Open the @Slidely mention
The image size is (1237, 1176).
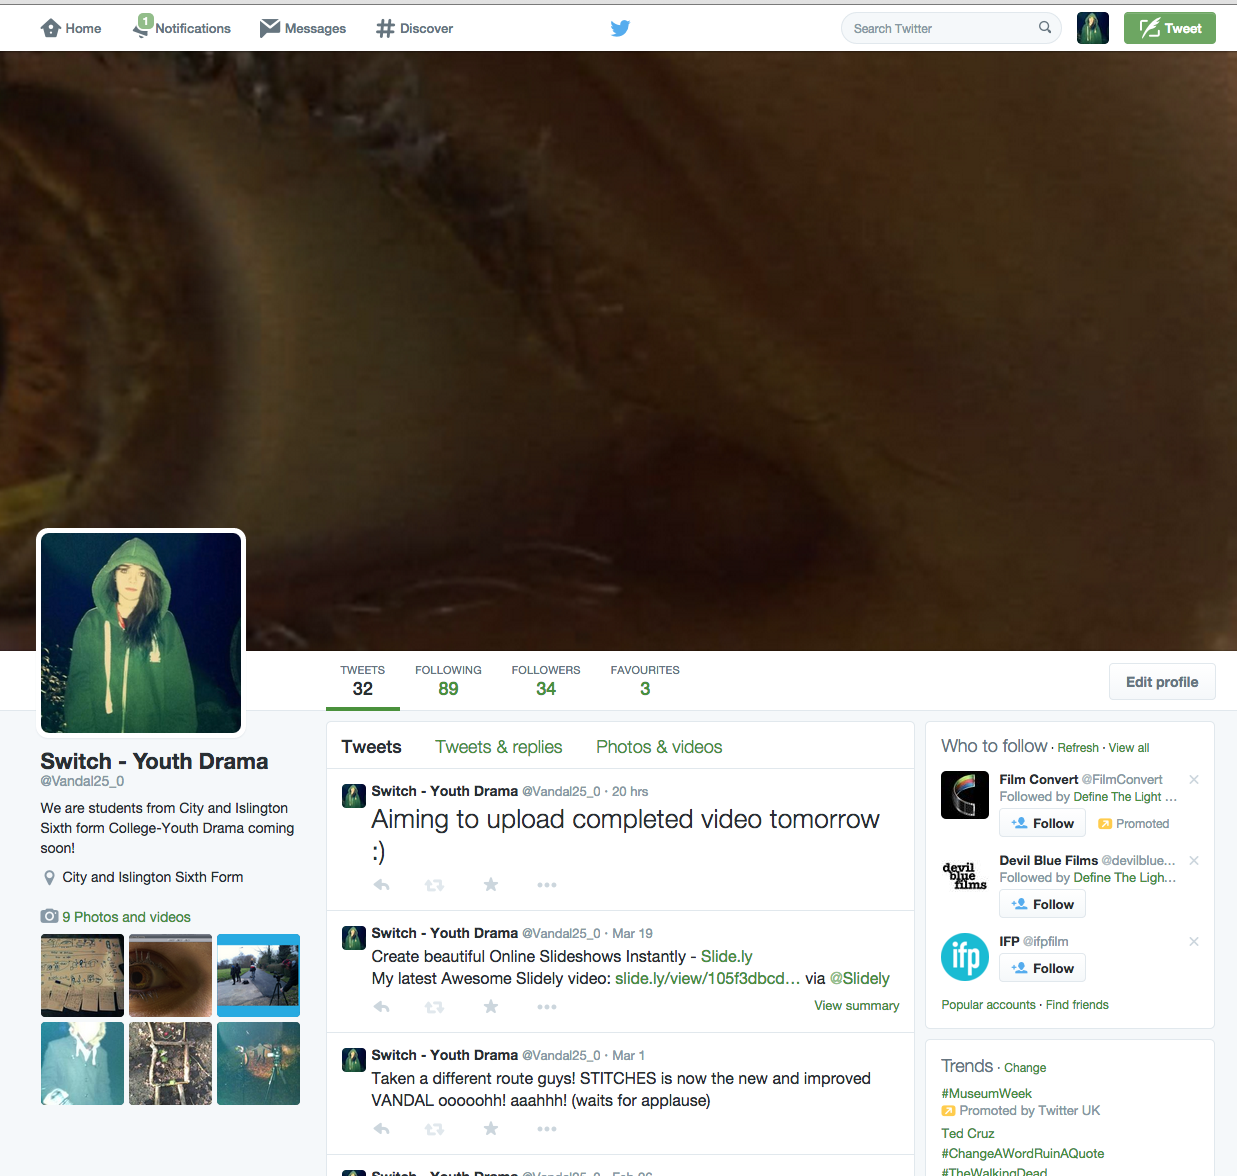pos(859,979)
